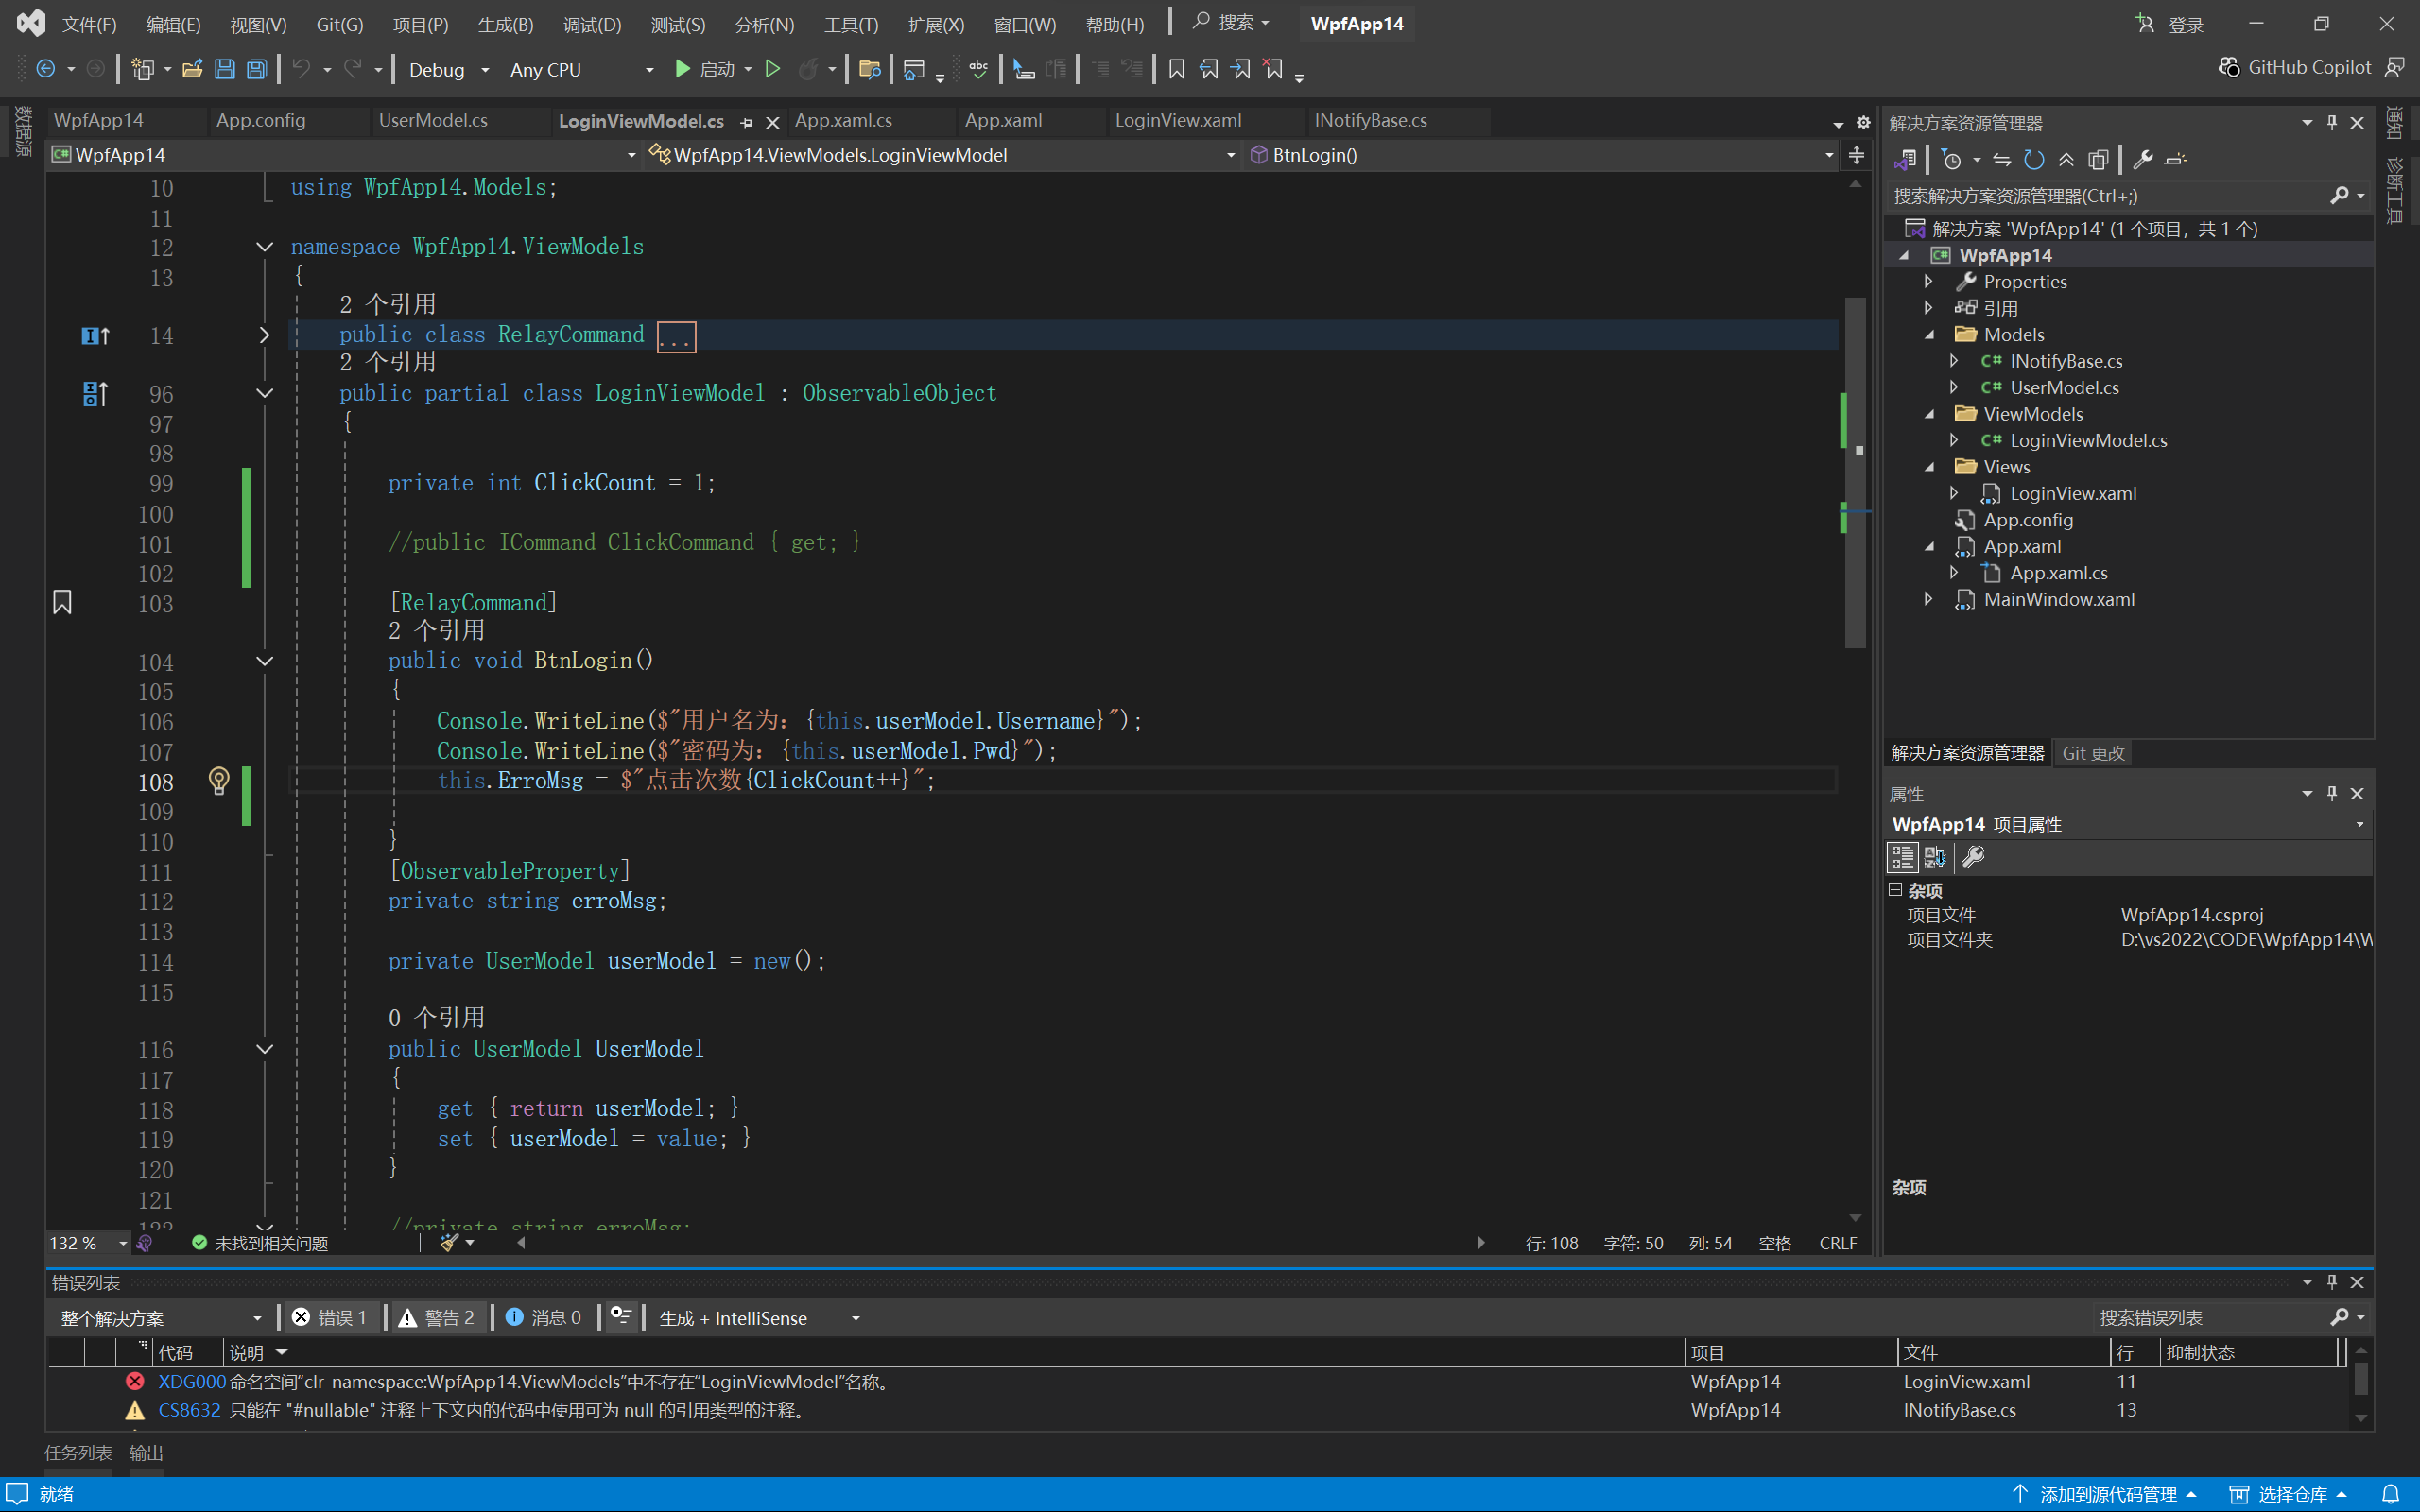Click preview selected items icon in Solution Explorer
This screenshot has width=2420, height=1512.
pos(2175,159)
